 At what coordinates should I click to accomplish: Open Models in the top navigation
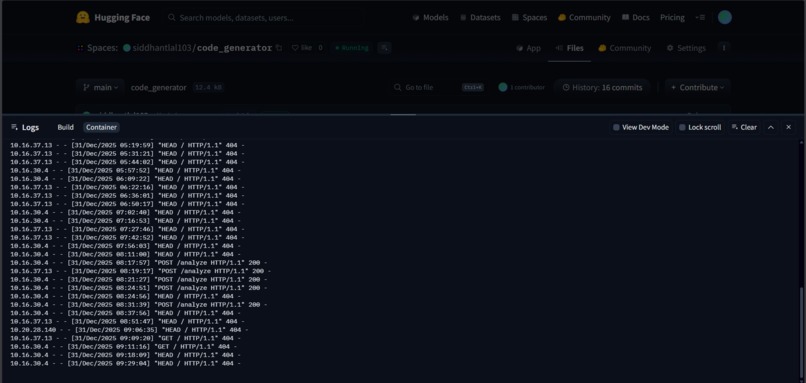pyautogui.click(x=430, y=17)
